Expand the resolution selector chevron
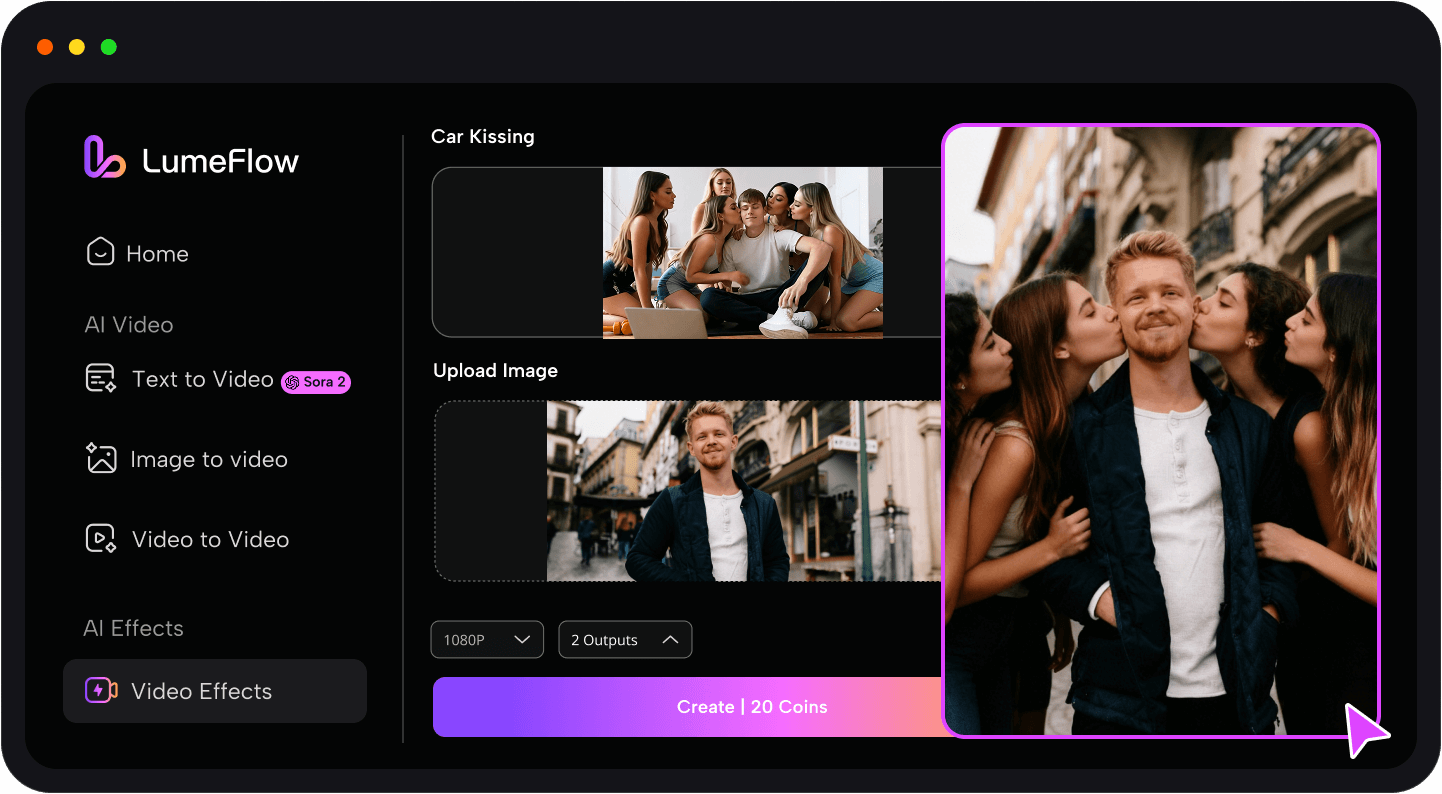Screen dimensions: 1442x794 (521, 639)
